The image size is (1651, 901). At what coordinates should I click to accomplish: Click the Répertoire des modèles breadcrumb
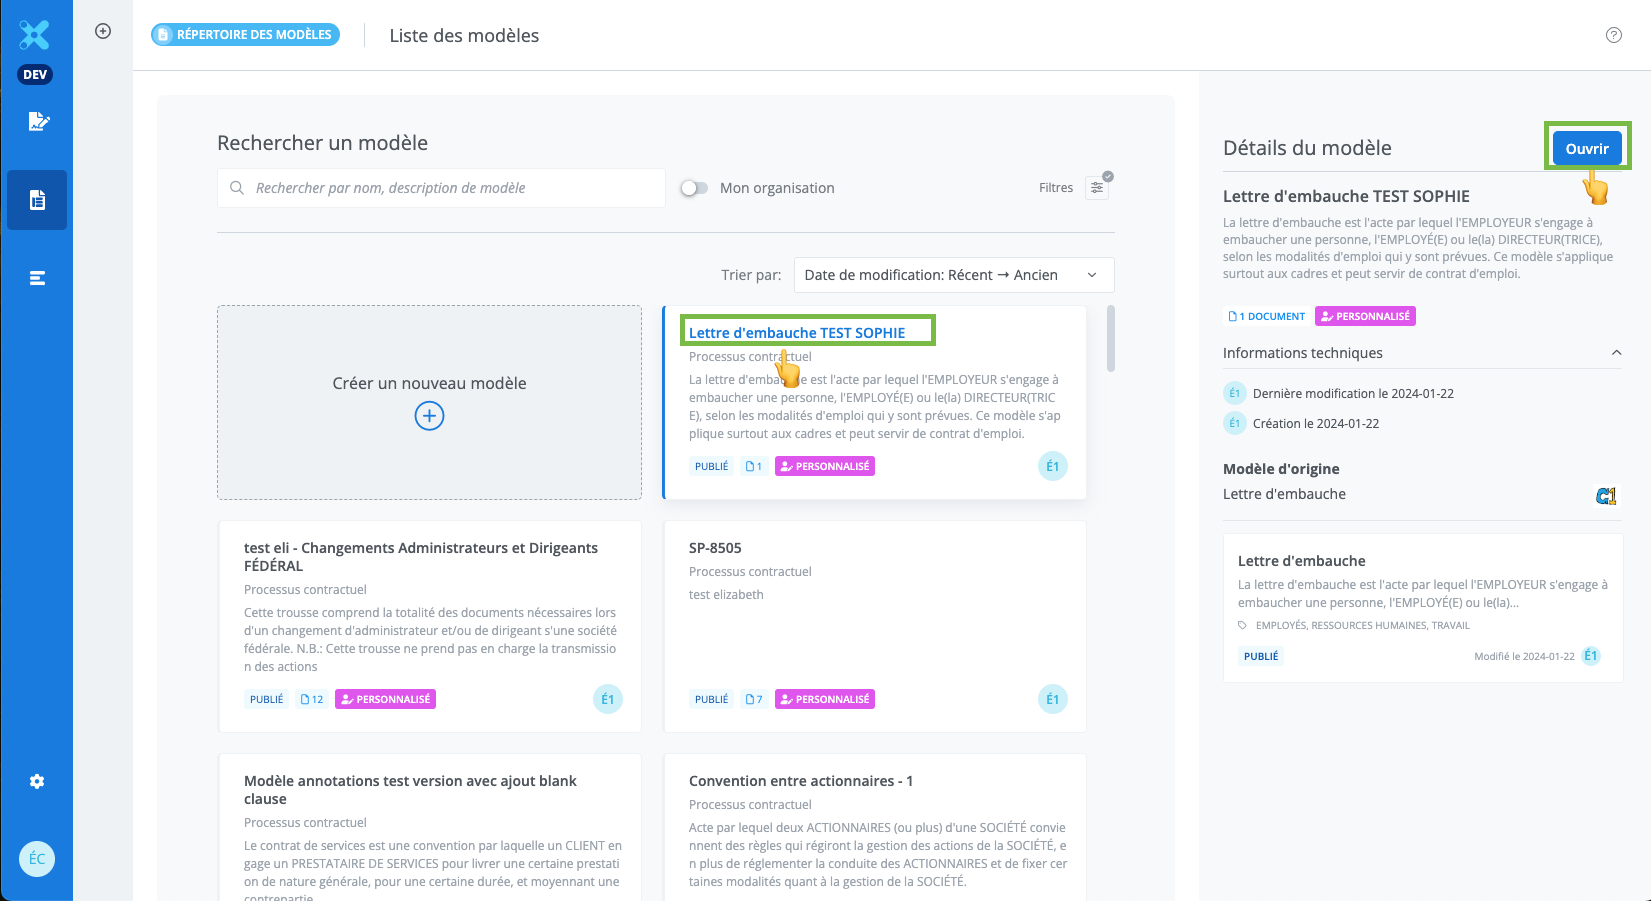point(246,35)
